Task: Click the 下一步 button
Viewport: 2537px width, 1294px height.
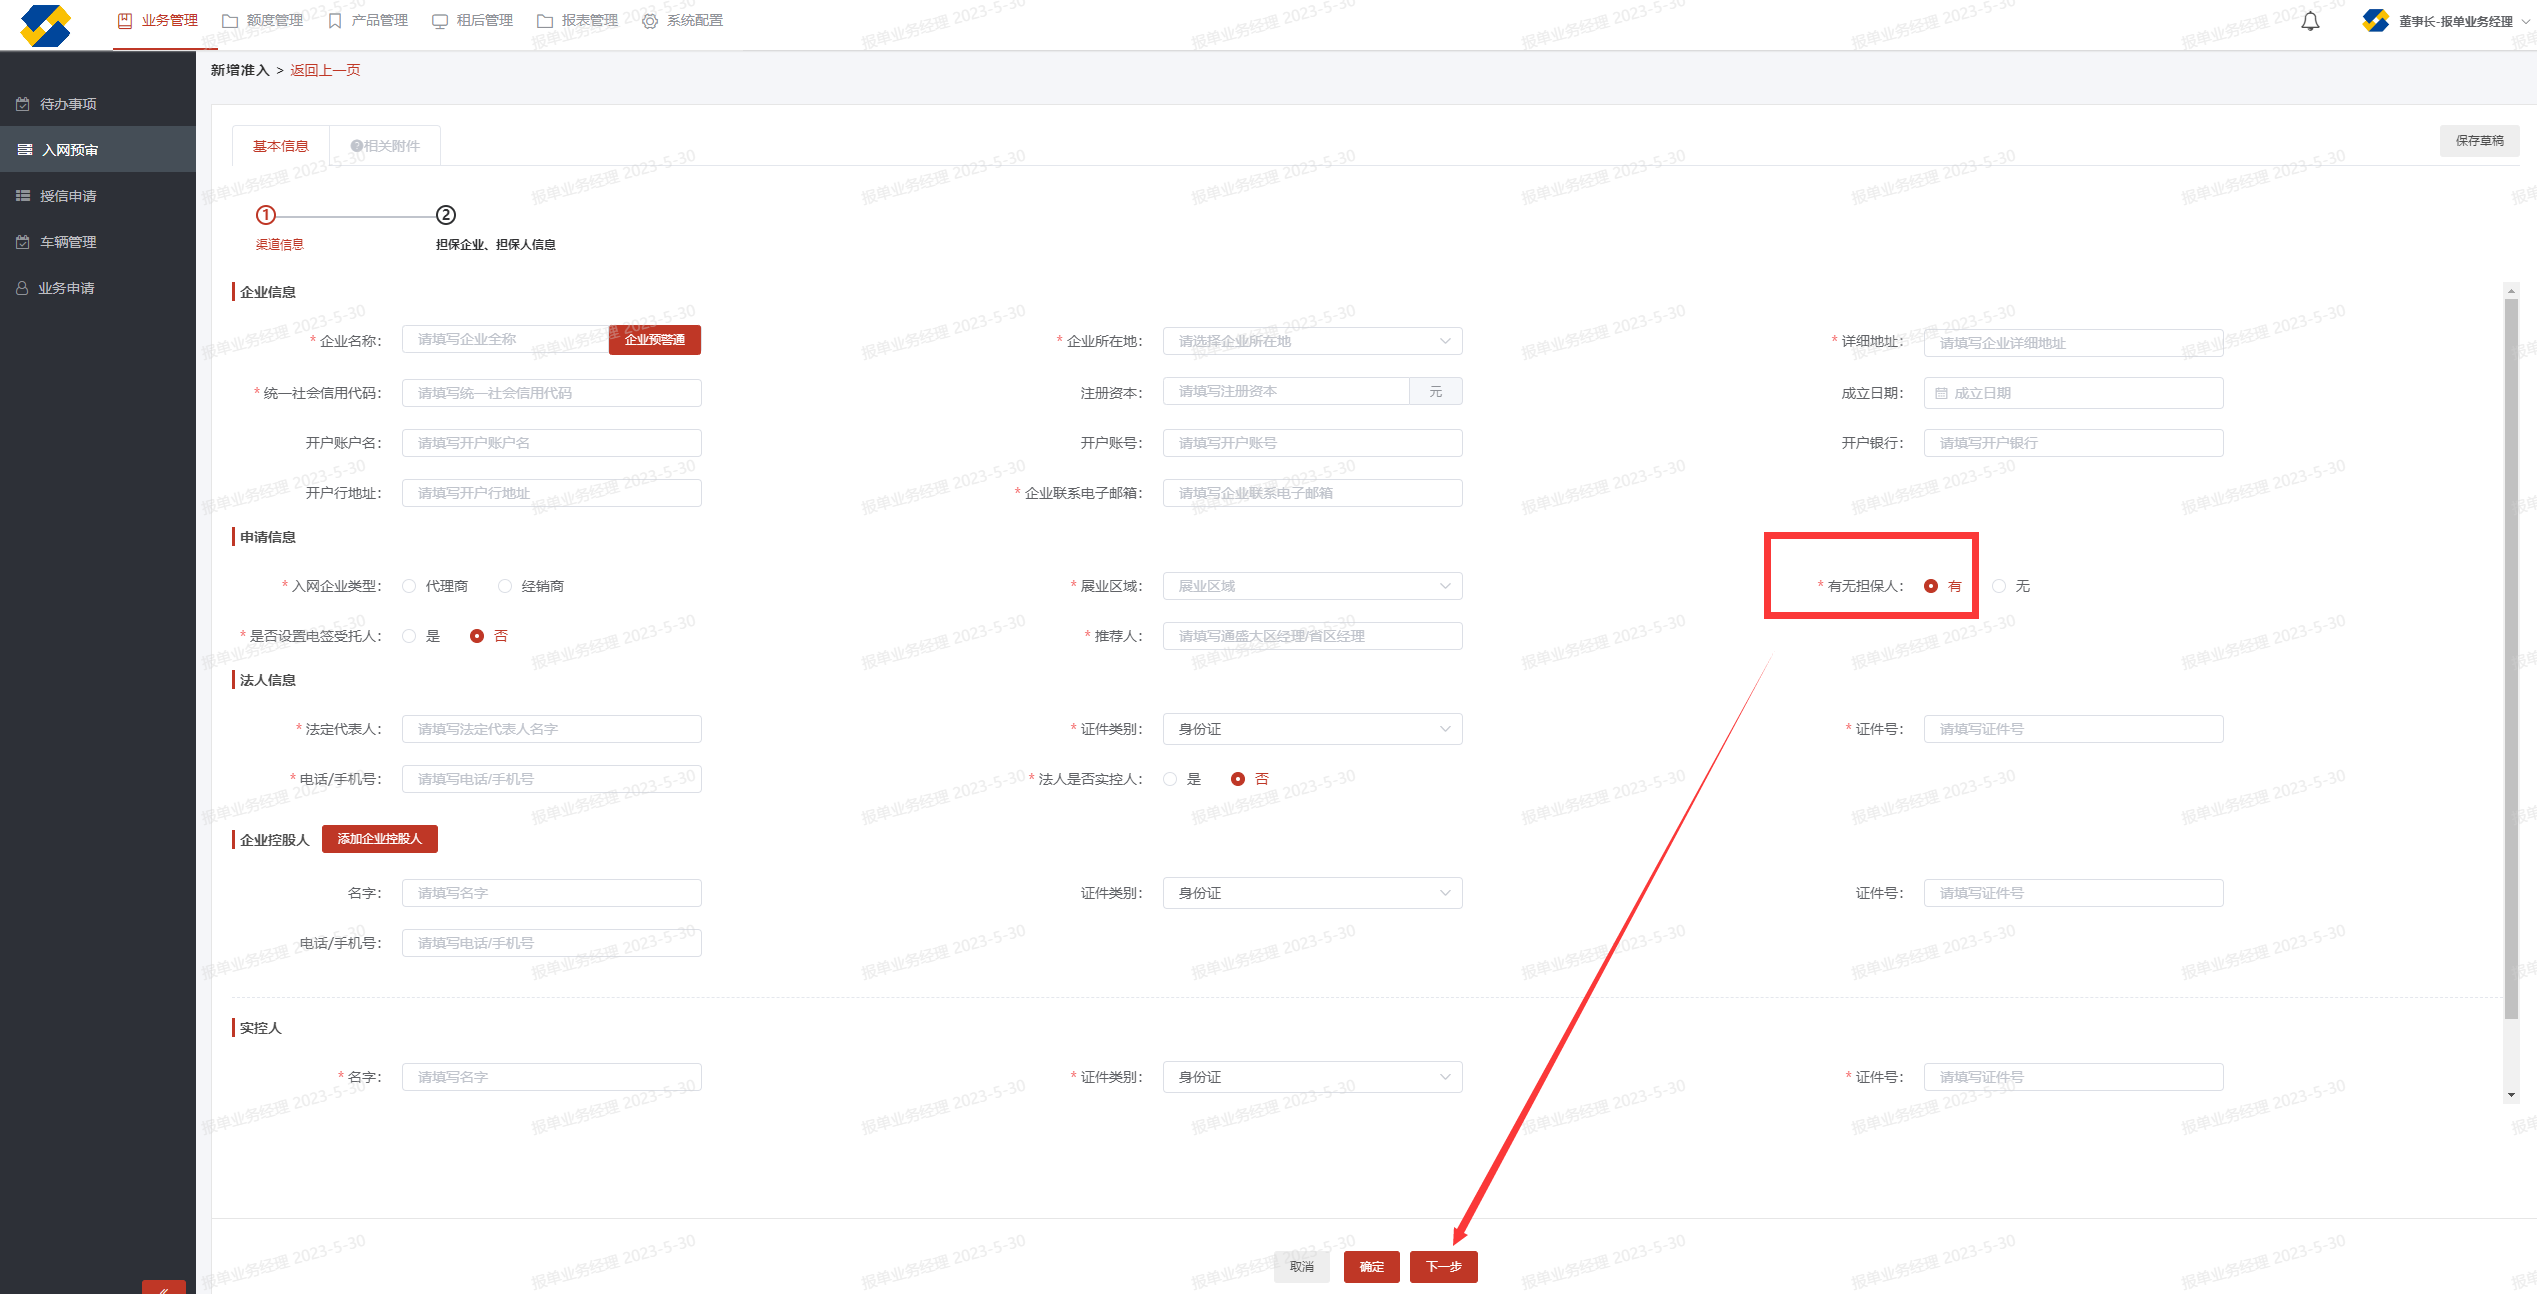Action: 1443,1266
